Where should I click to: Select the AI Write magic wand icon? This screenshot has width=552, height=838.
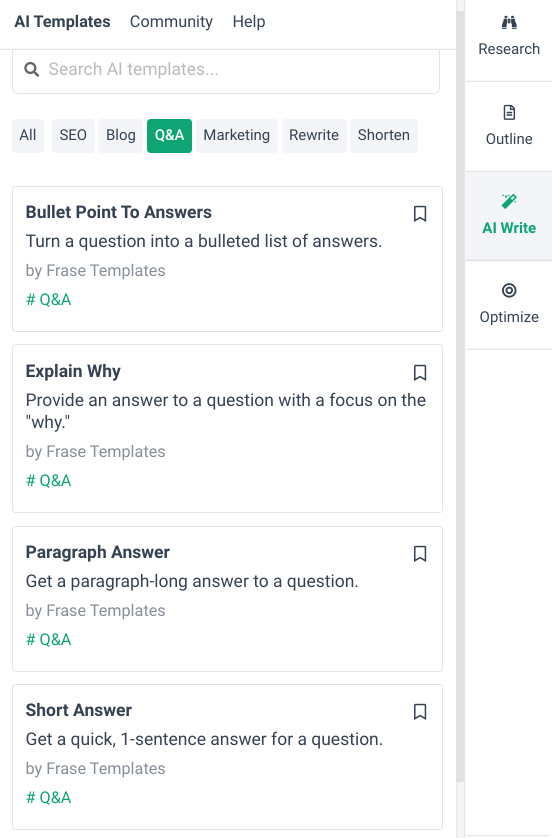[x=509, y=201]
